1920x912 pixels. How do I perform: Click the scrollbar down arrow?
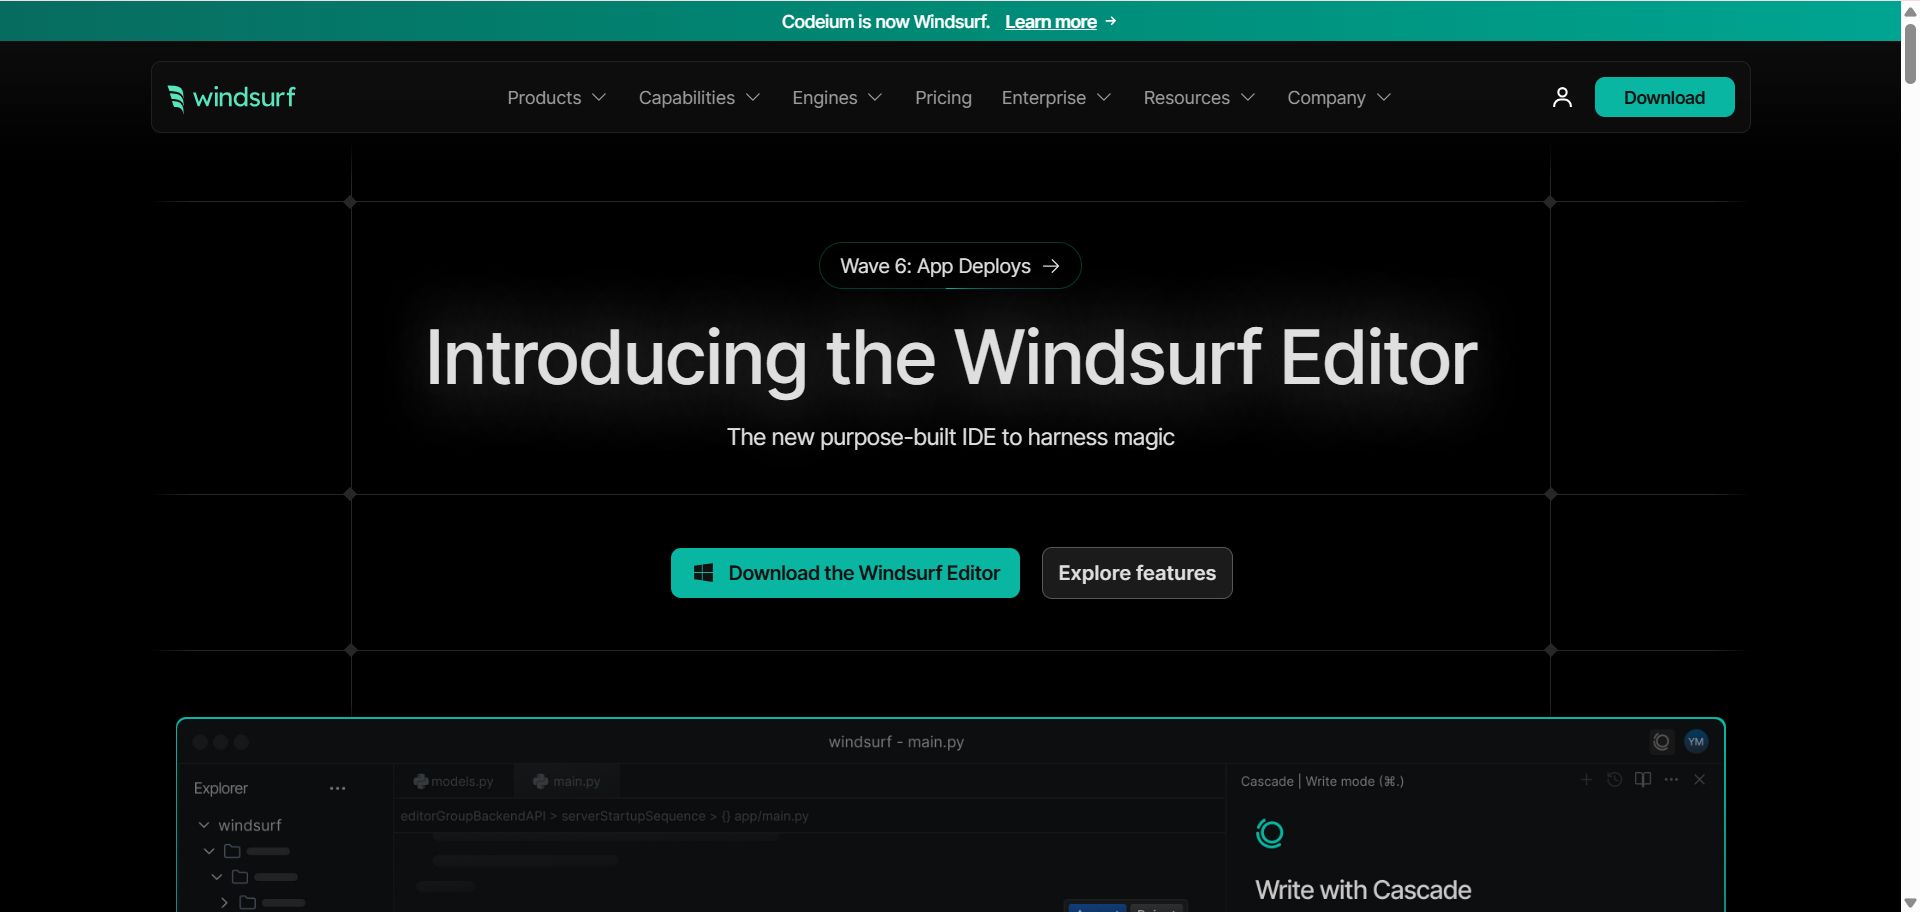pyautogui.click(x=1910, y=903)
